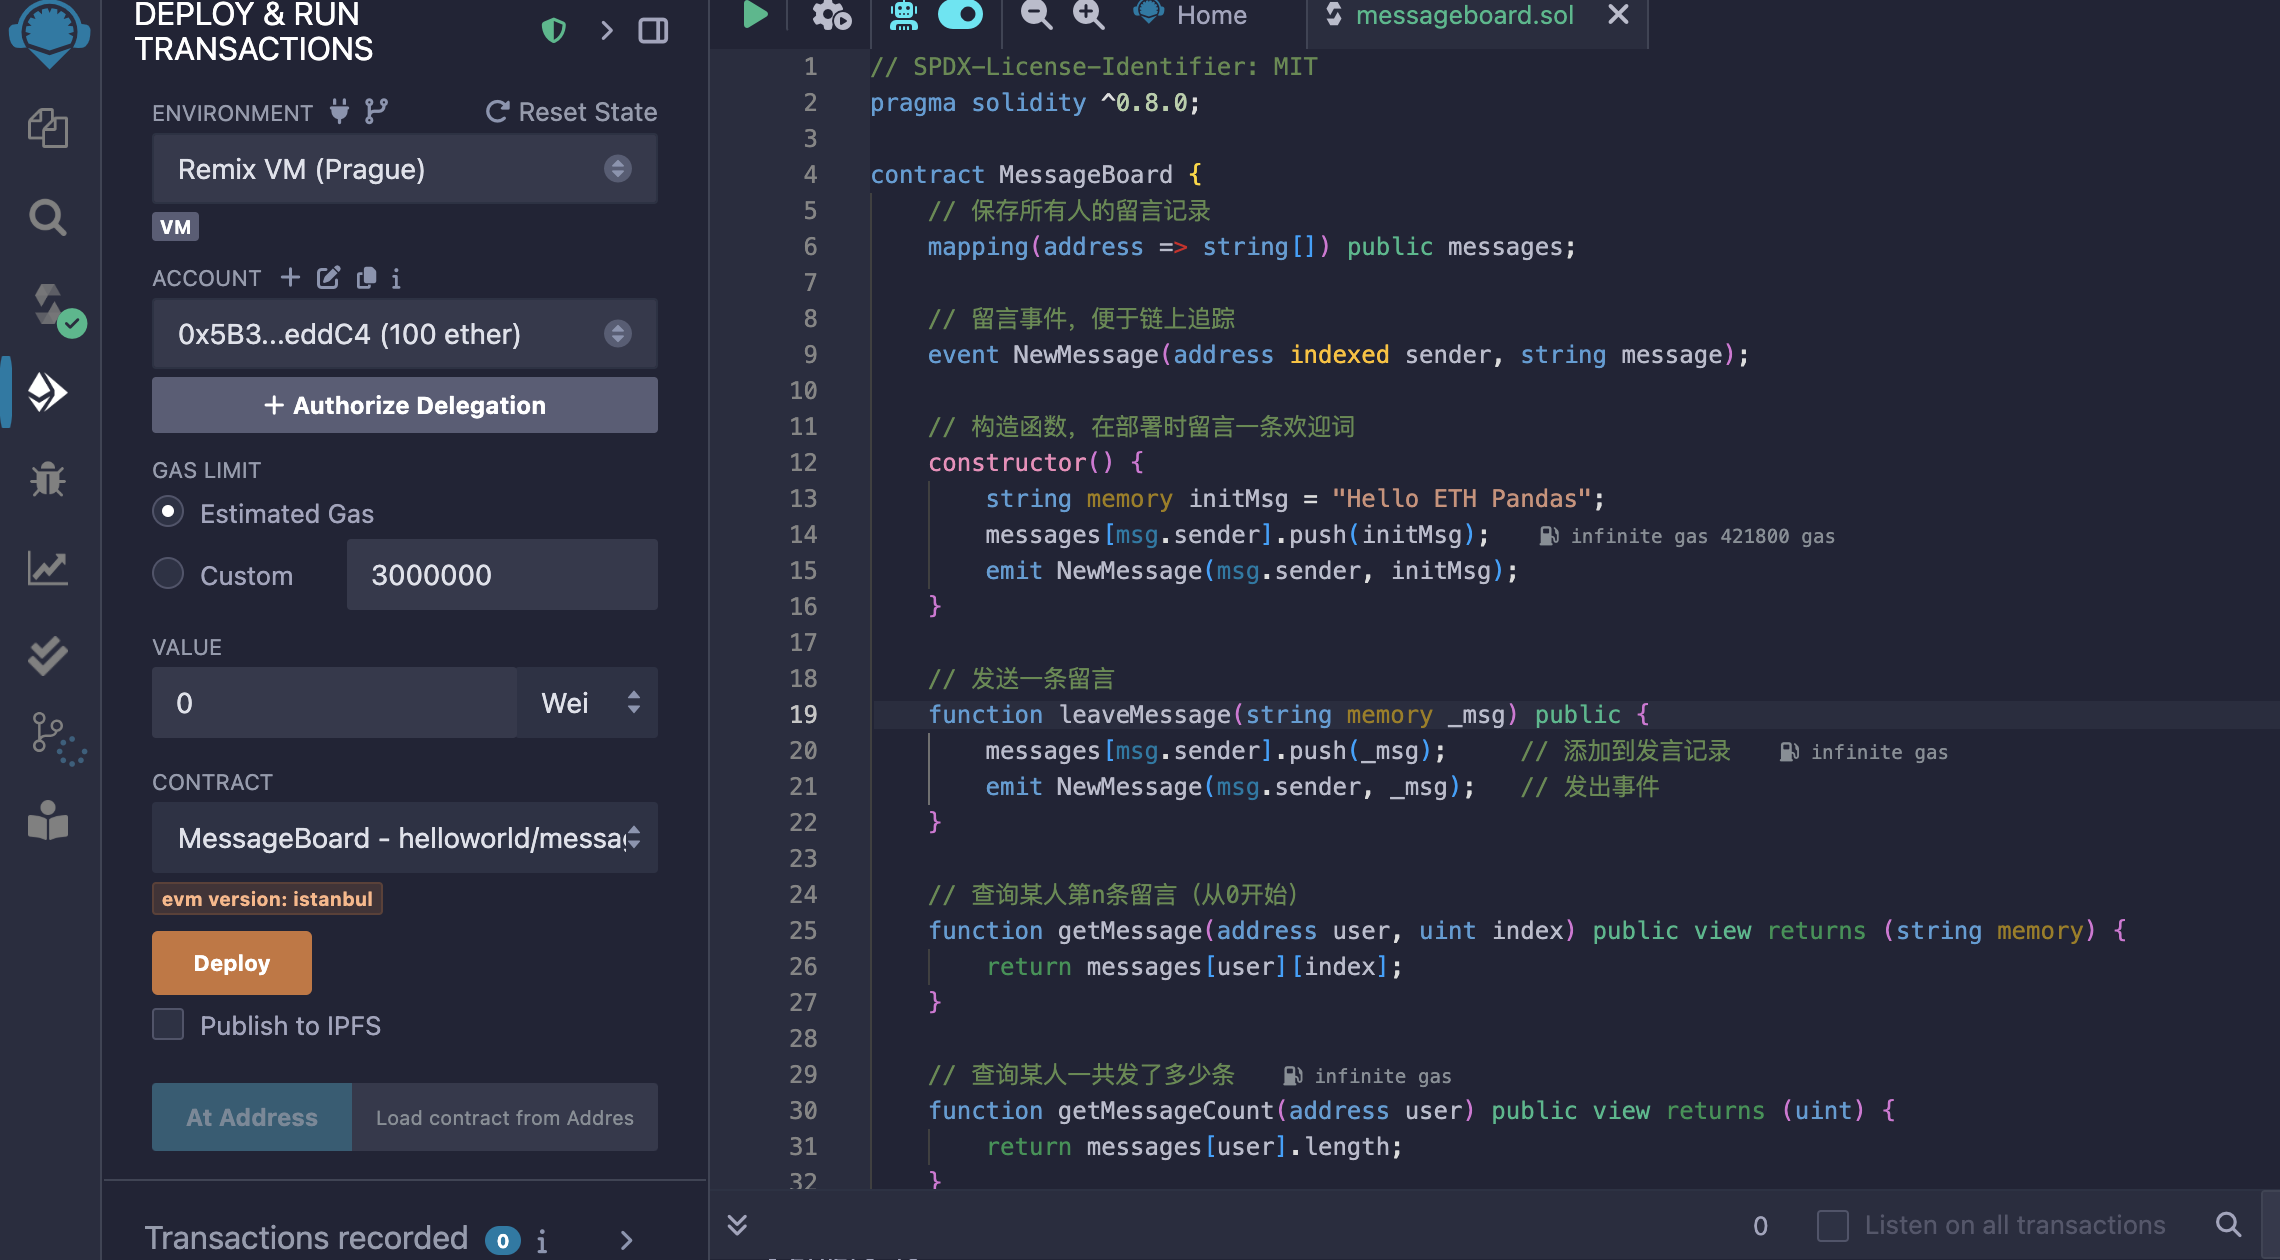Open the unit testing double-check icon

point(48,656)
